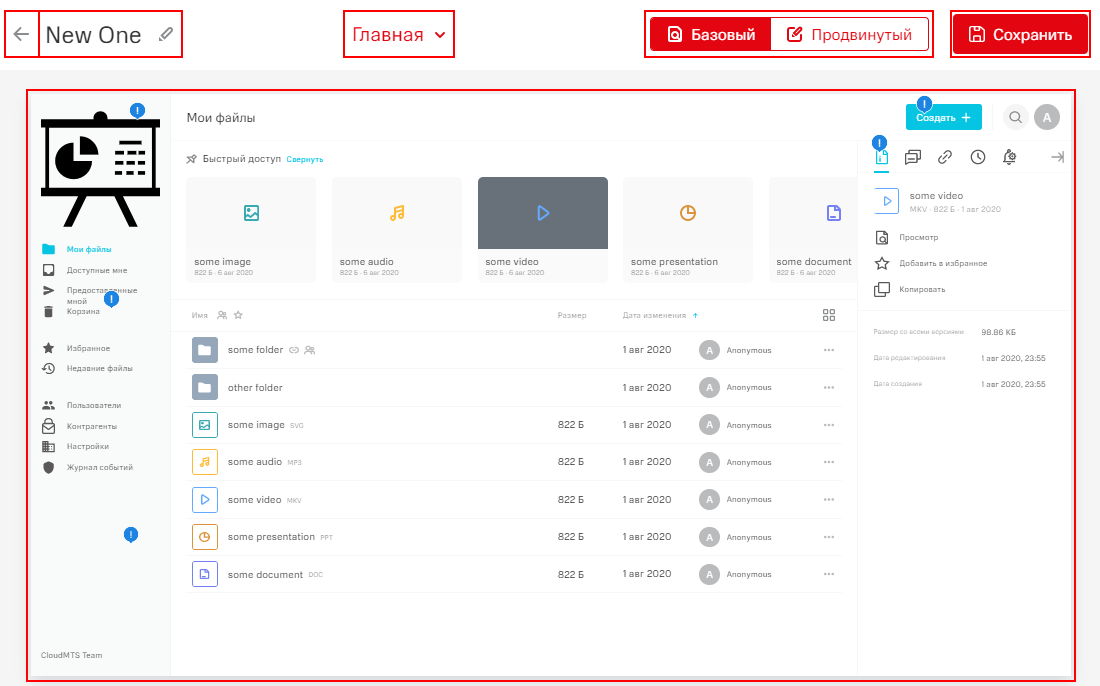Switch to Базовый mode
Image resolution: width=1100 pixels, height=686 pixels.
click(711, 35)
